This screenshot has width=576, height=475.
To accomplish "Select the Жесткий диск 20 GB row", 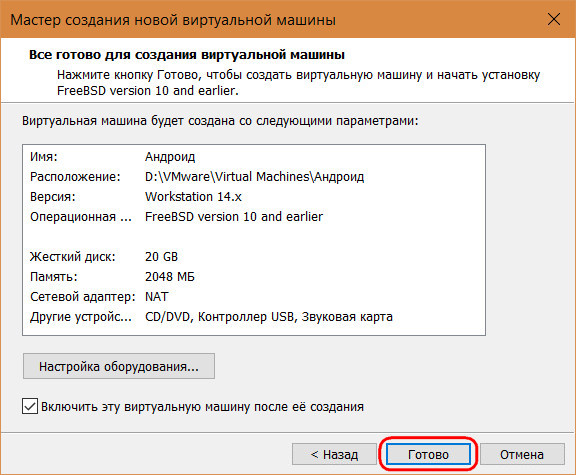I will point(254,256).
